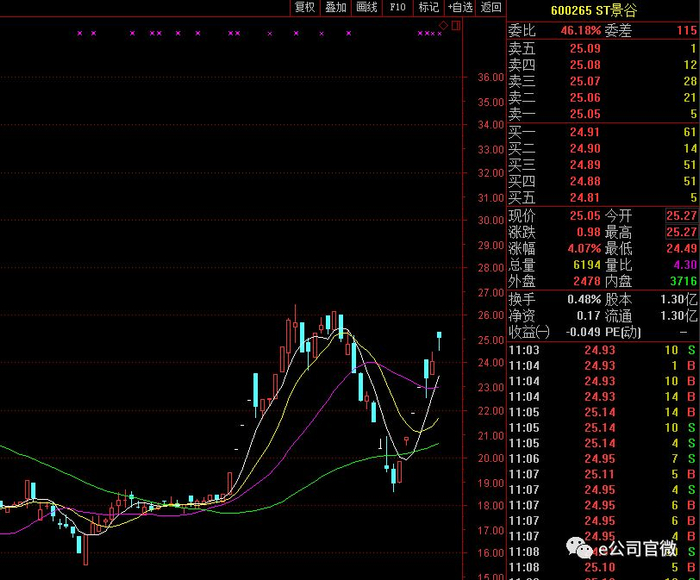Viewport: 700px width, 580px height.
Task: Select the 卖三 25.07 ask row
Action: pos(603,81)
